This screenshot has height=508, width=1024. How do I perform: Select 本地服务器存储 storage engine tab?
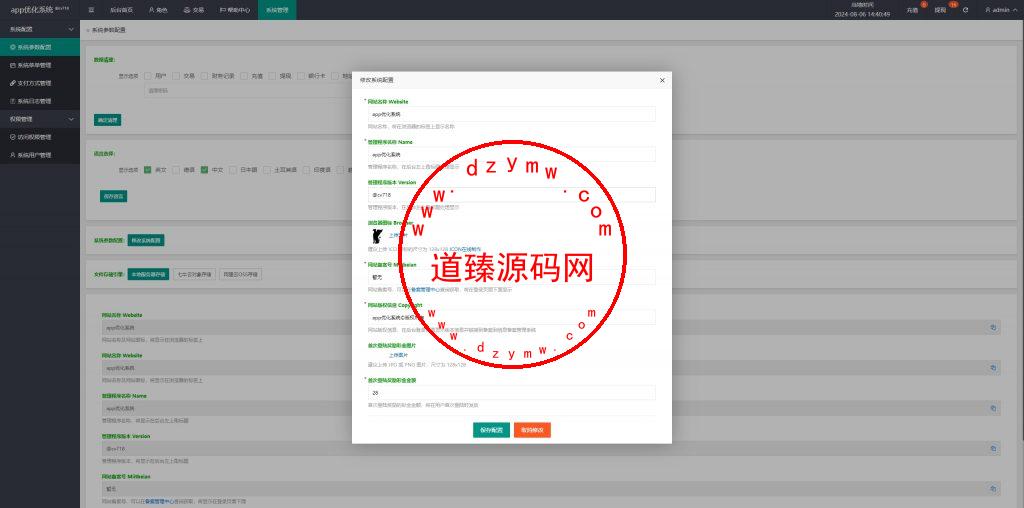click(148, 274)
